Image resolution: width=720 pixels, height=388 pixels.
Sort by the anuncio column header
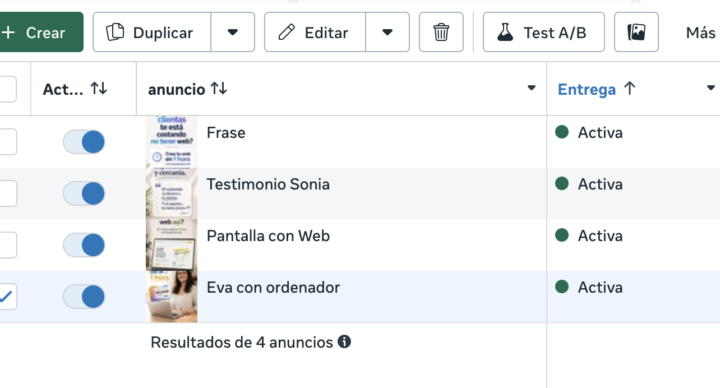click(187, 89)
